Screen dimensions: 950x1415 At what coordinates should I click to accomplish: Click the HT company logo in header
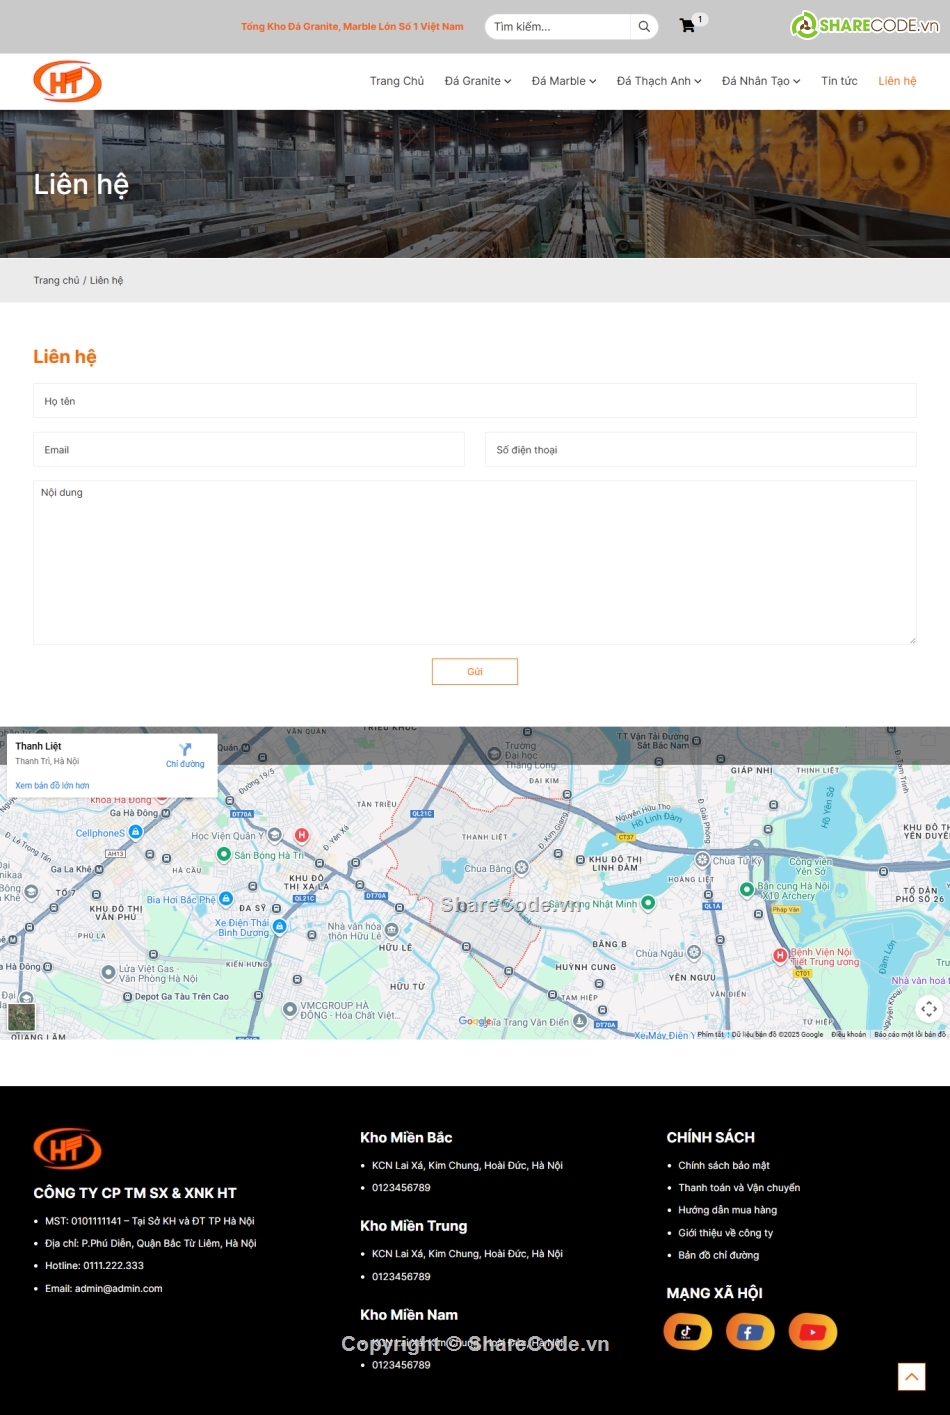coord(68,81)
